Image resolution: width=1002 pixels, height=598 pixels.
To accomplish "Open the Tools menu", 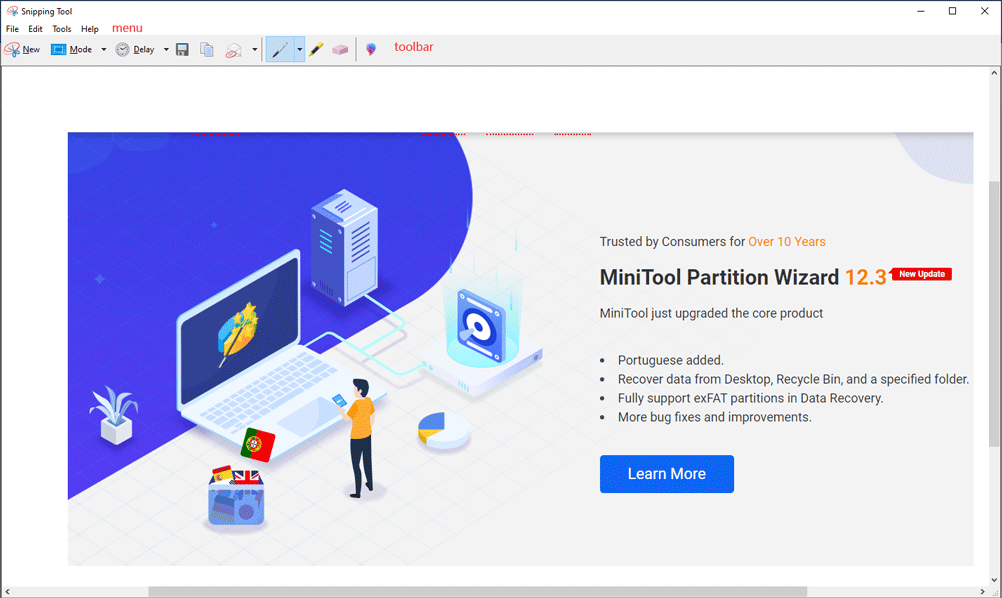I will 61,29.
